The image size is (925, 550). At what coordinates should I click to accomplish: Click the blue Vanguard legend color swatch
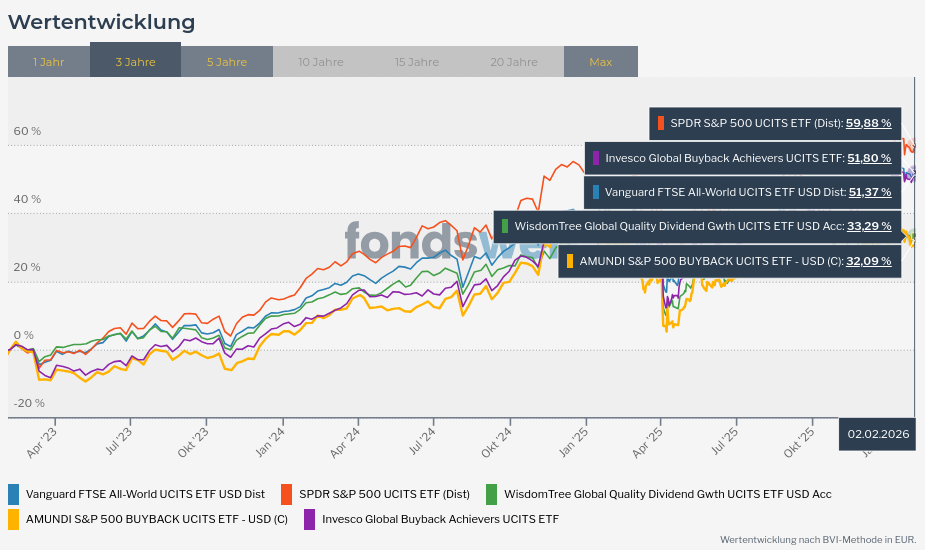[14, 494]
